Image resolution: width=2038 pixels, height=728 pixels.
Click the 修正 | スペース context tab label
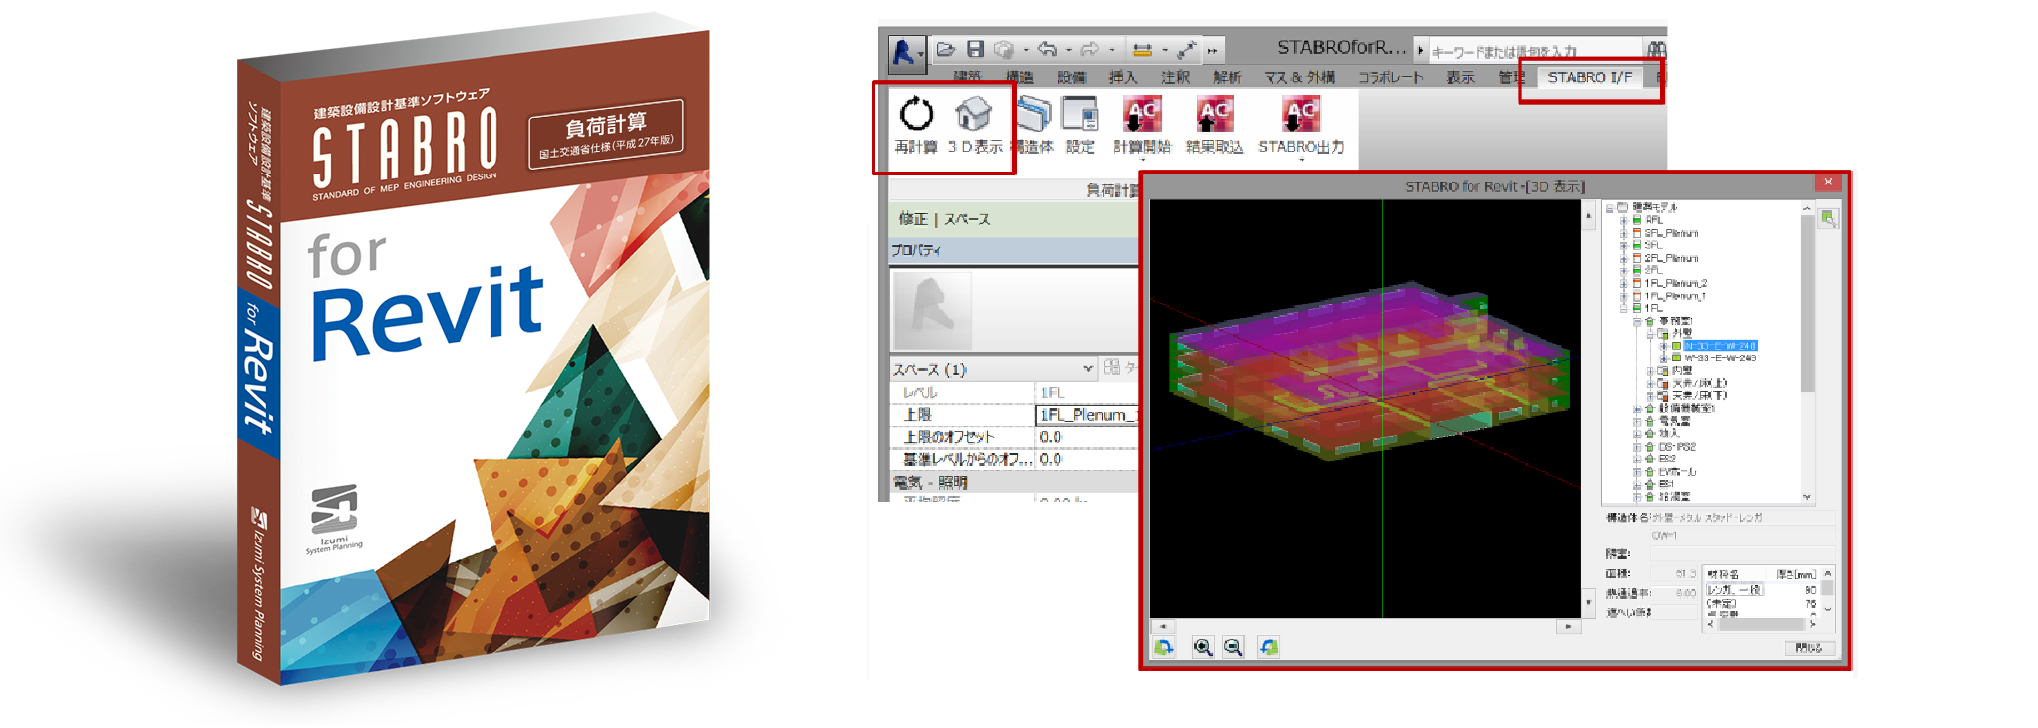(x=944, y=219)
